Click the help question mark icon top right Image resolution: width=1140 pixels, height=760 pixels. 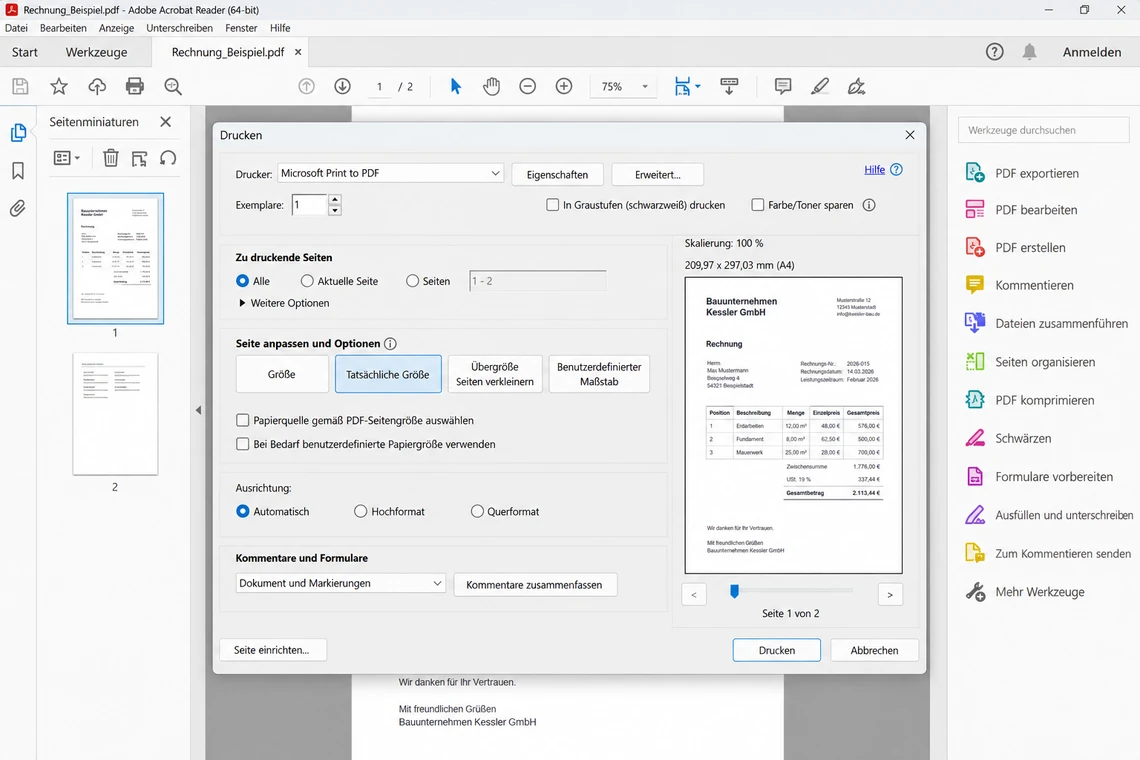[x=995, y=52]
